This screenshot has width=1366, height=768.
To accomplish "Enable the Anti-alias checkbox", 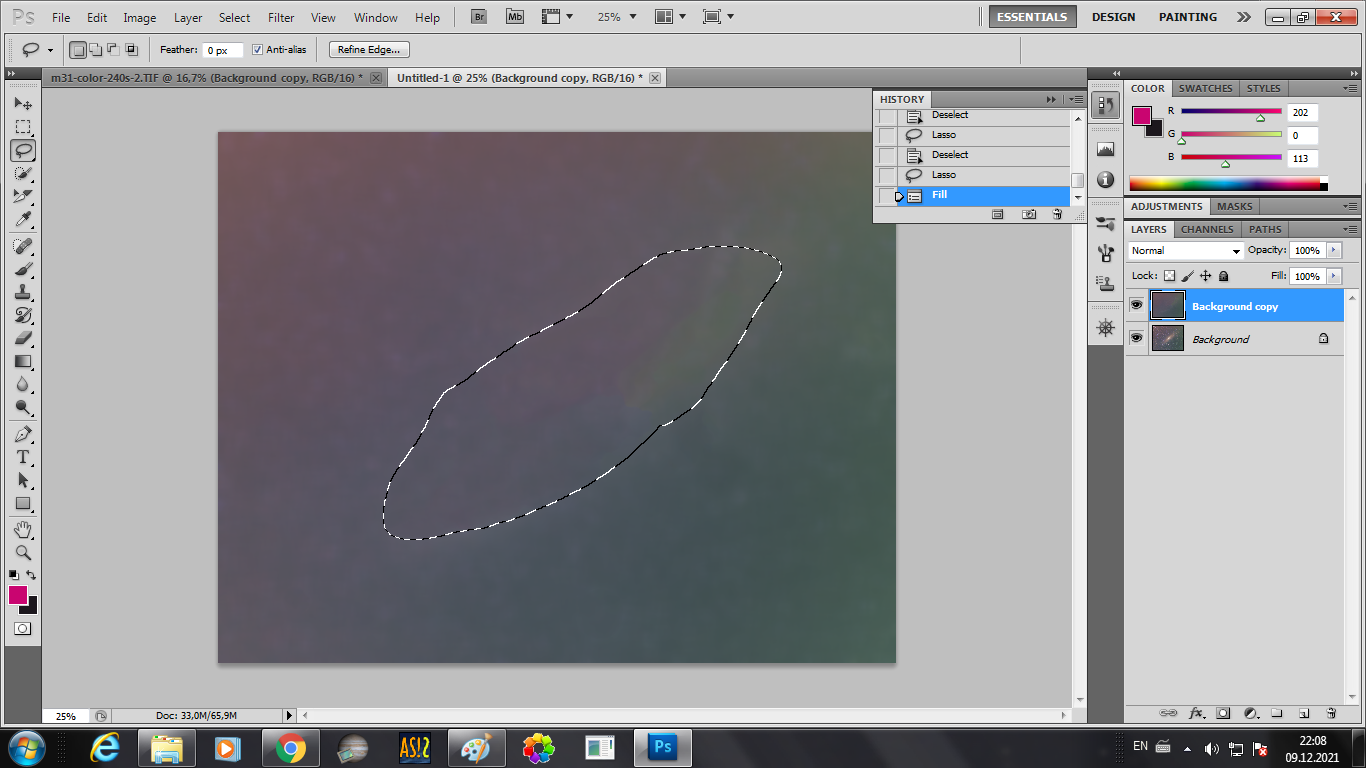I will pyautogui.click(x=258, y=49).
